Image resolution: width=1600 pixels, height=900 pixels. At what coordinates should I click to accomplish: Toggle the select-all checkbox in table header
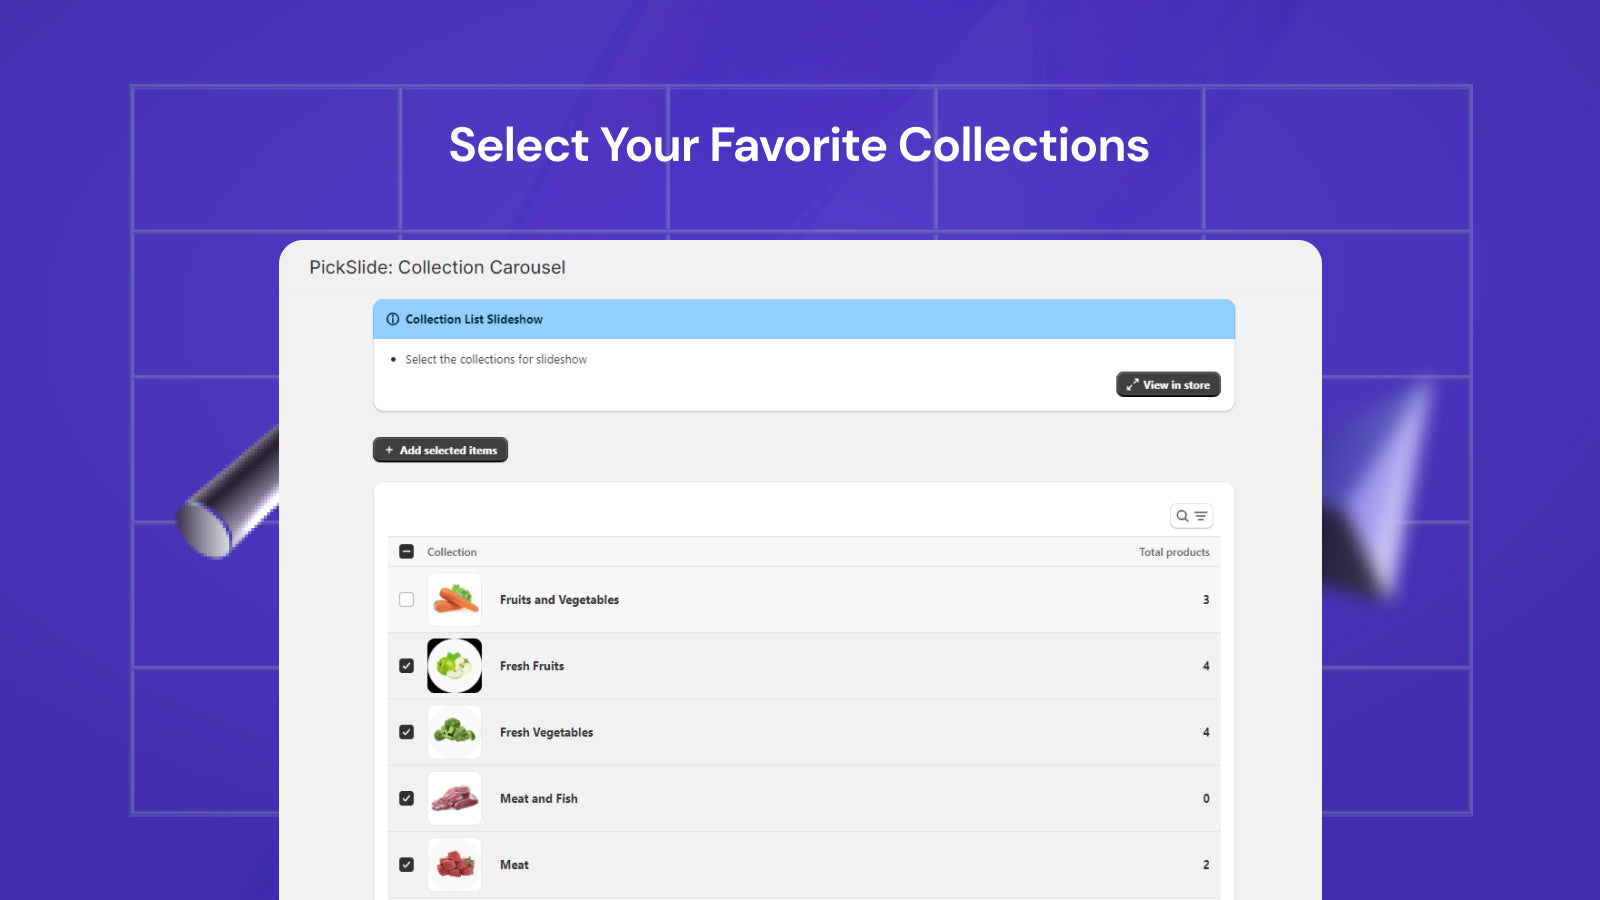point(407,552)
